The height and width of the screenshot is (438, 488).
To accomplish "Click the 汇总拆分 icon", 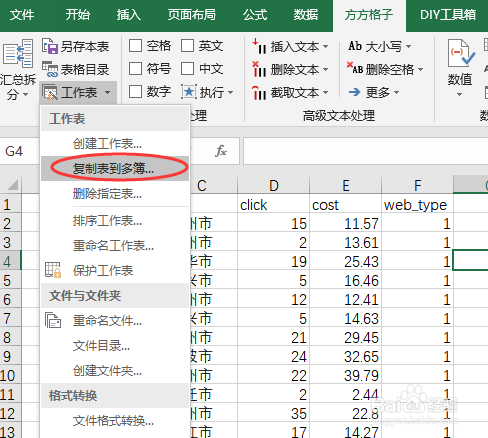I will tap(18, 53).
